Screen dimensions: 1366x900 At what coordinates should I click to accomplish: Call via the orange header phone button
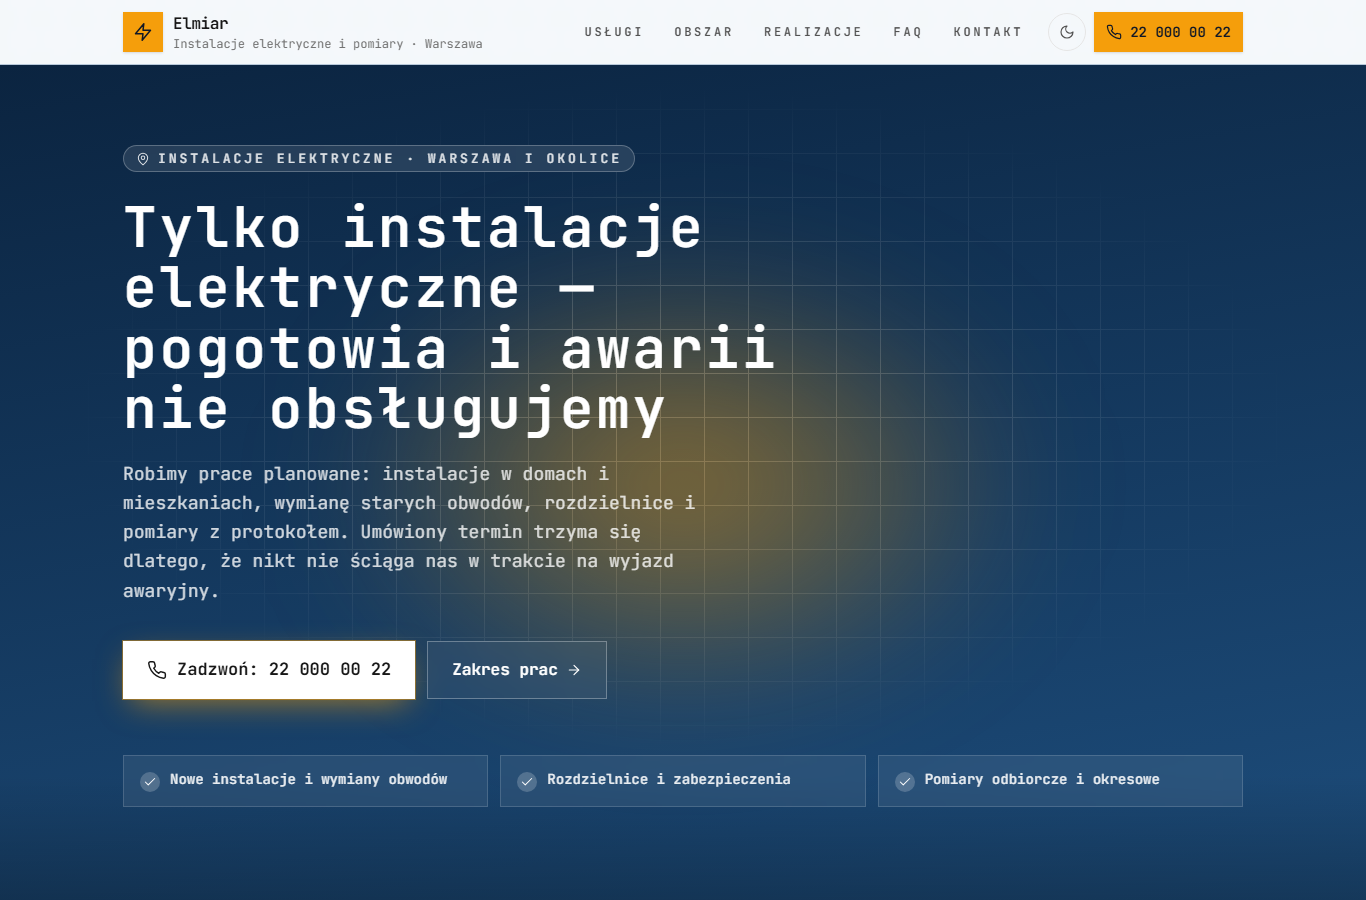(x=1168, y=32)
